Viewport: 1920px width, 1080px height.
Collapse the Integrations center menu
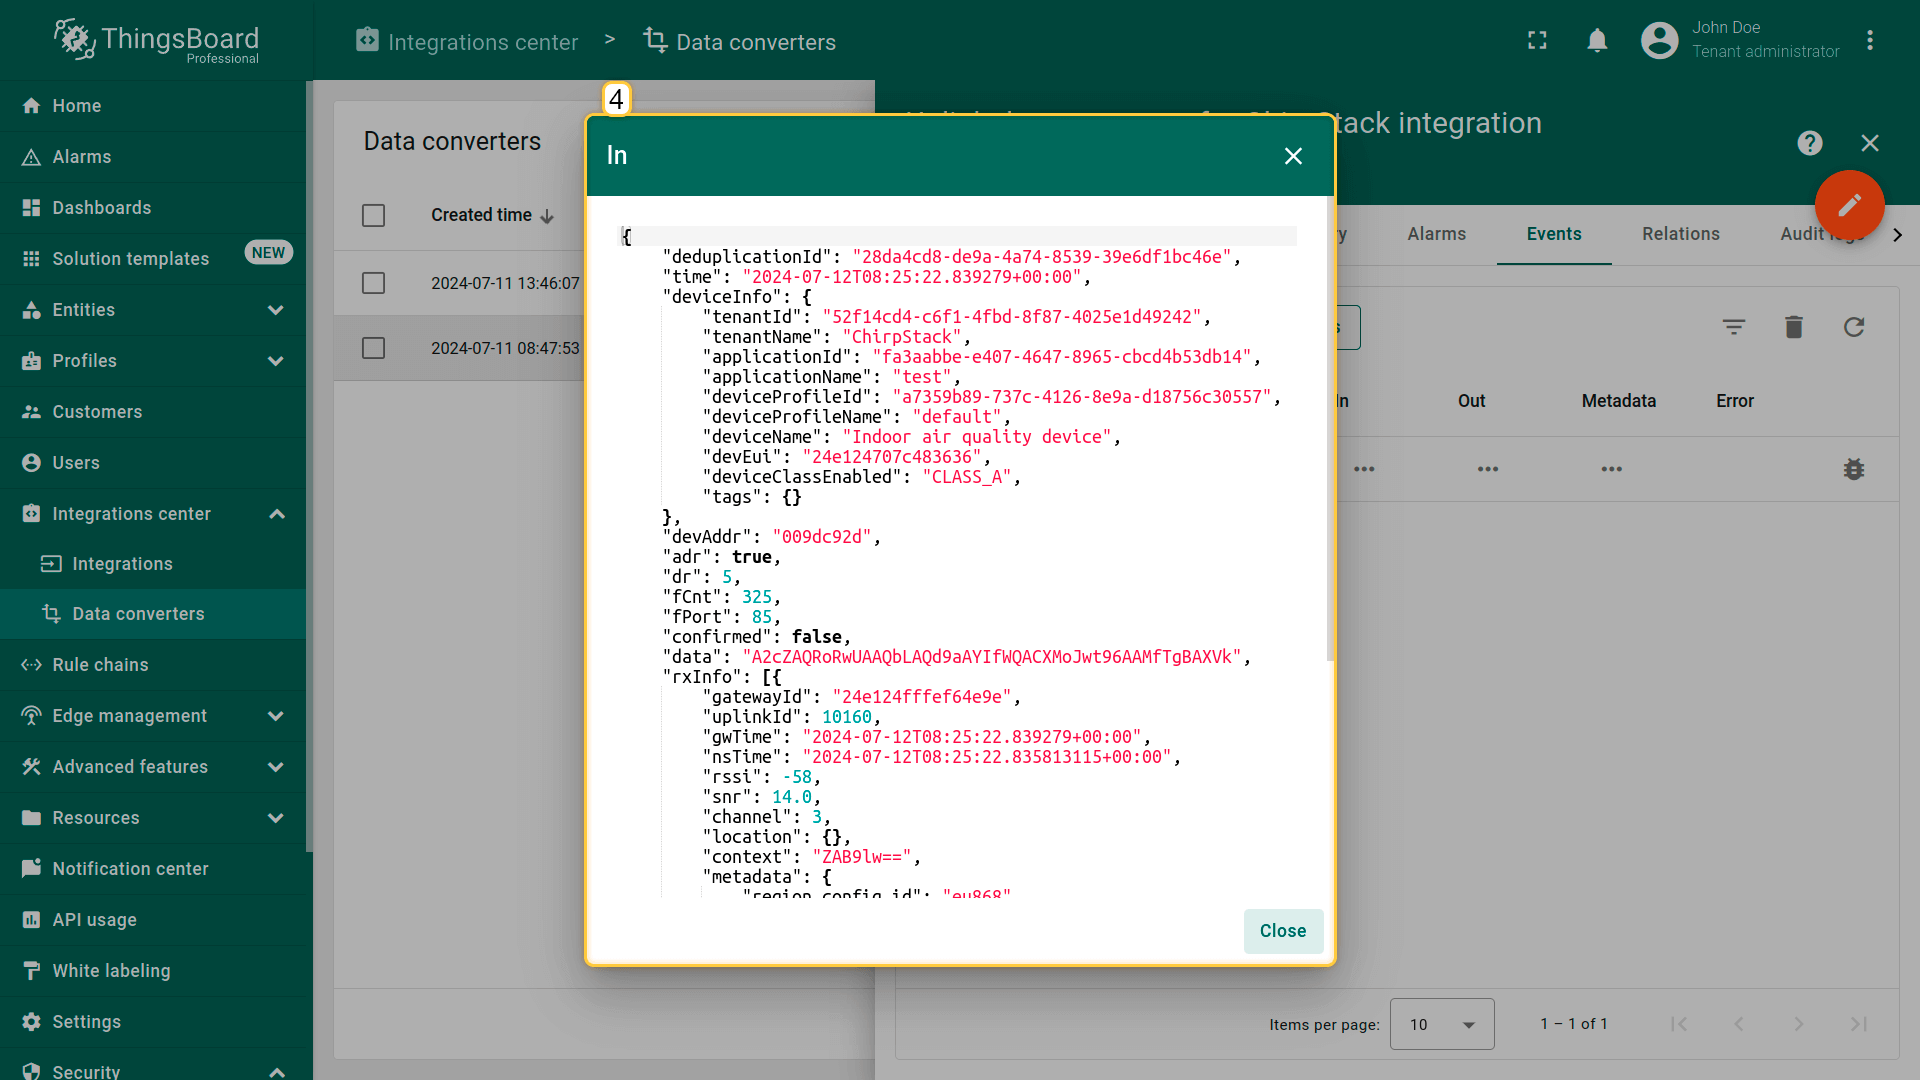(277, 514)
